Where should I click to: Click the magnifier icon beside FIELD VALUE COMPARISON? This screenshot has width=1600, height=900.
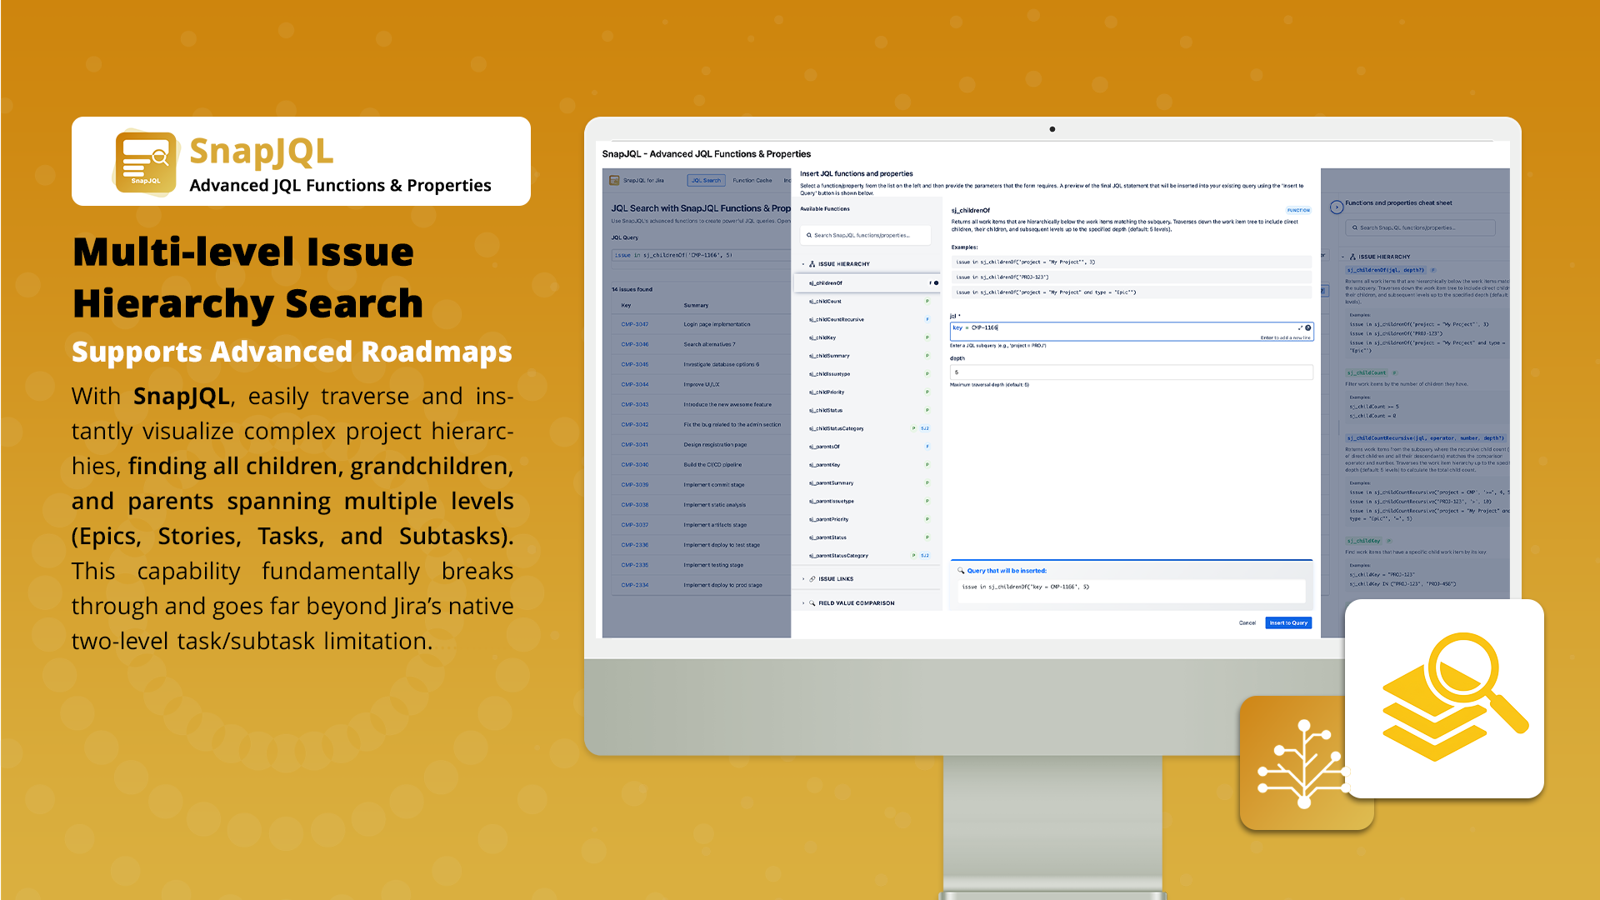[x=814, y=602]
